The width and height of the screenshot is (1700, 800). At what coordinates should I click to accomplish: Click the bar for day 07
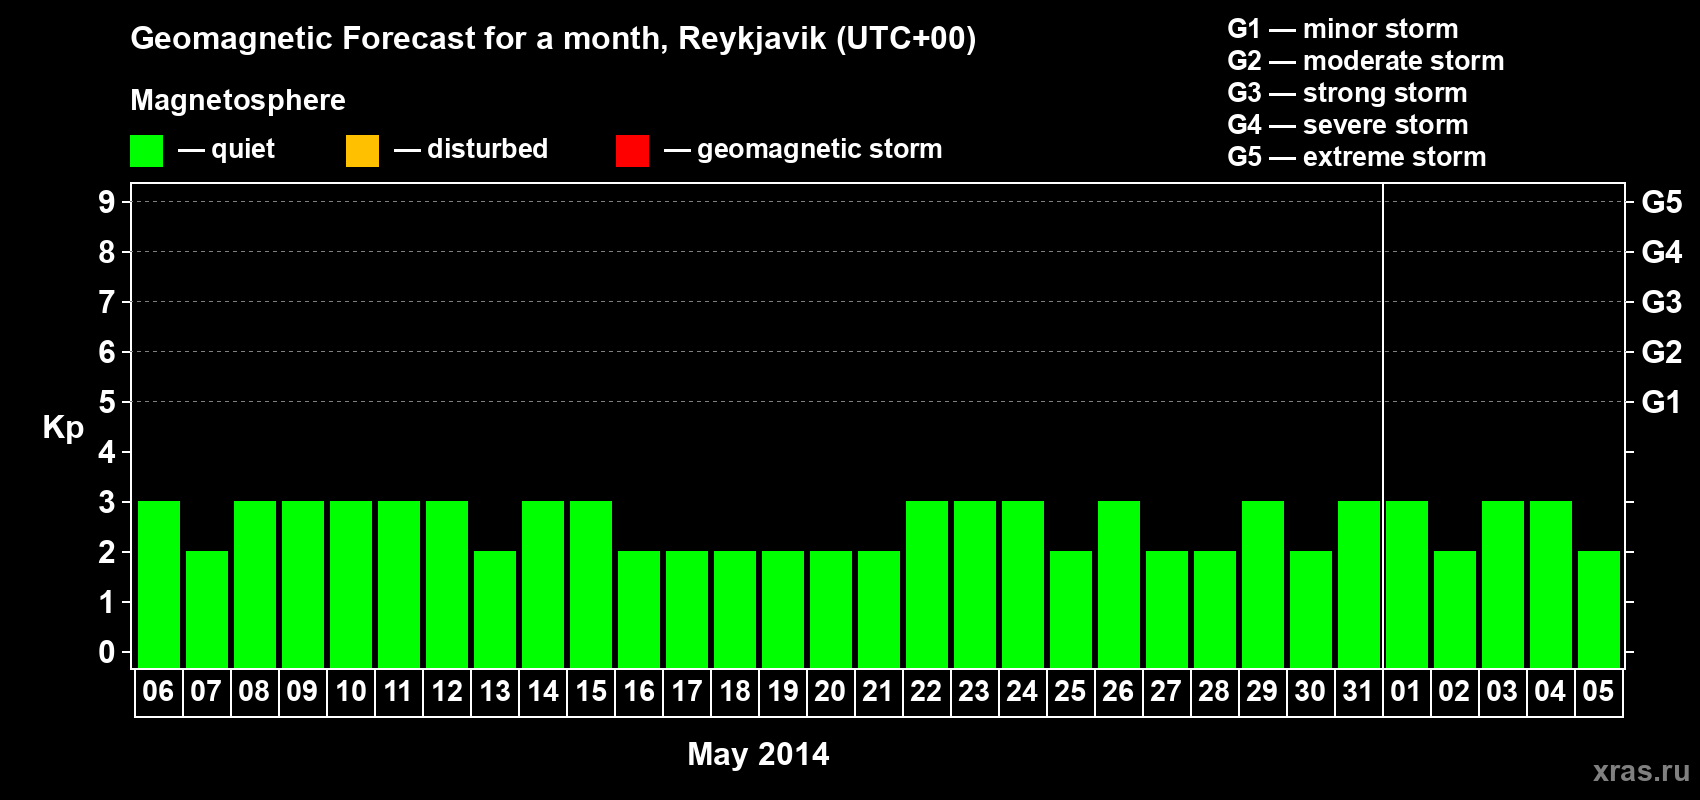coord(207,609)
